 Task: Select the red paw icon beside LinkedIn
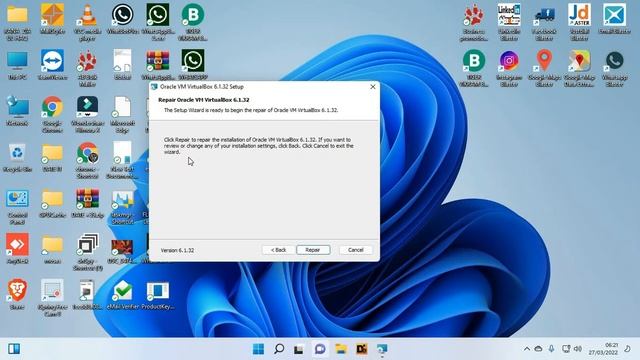tap(474, 15)
